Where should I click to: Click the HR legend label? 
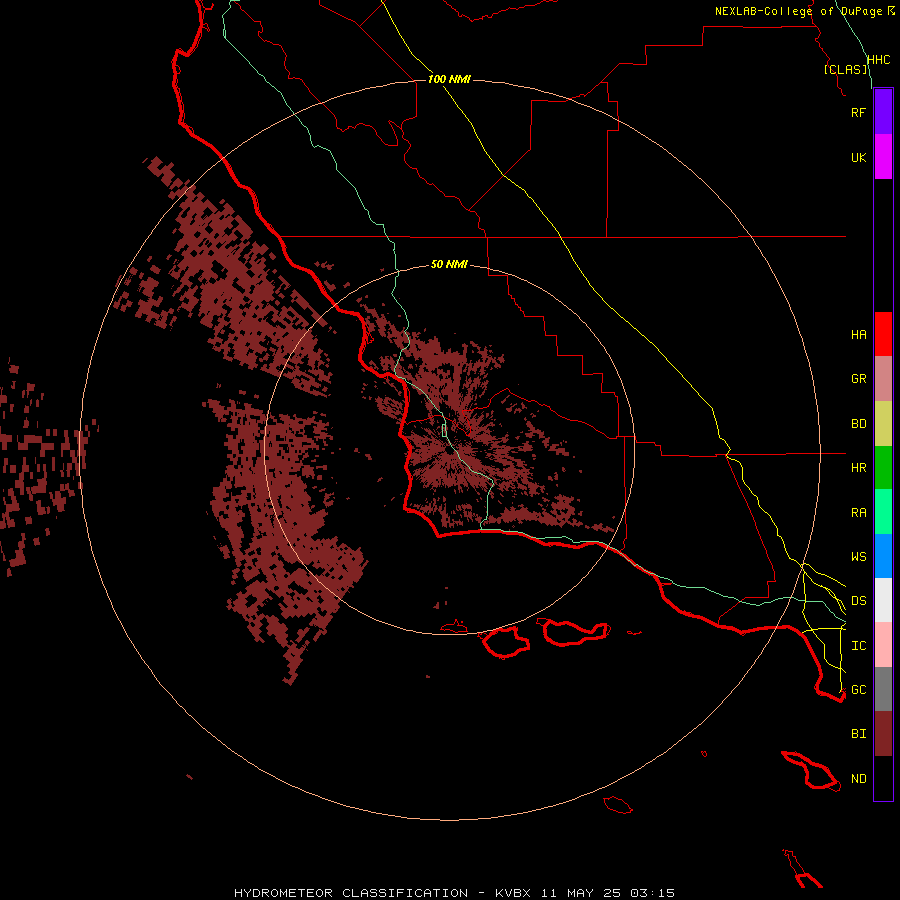pos(858,468)
